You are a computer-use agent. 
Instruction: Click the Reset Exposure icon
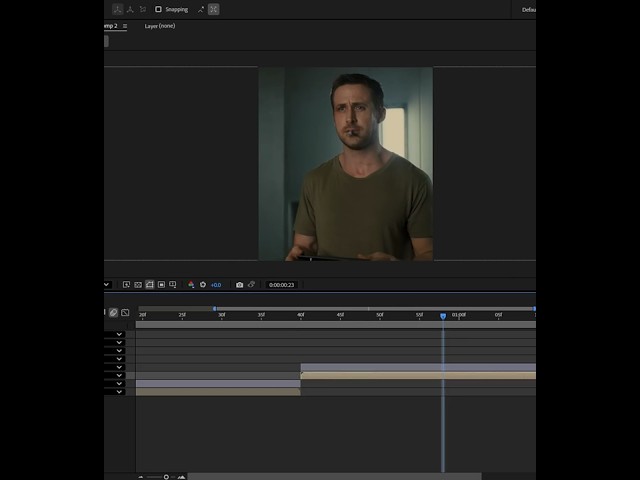click(203, 284)
